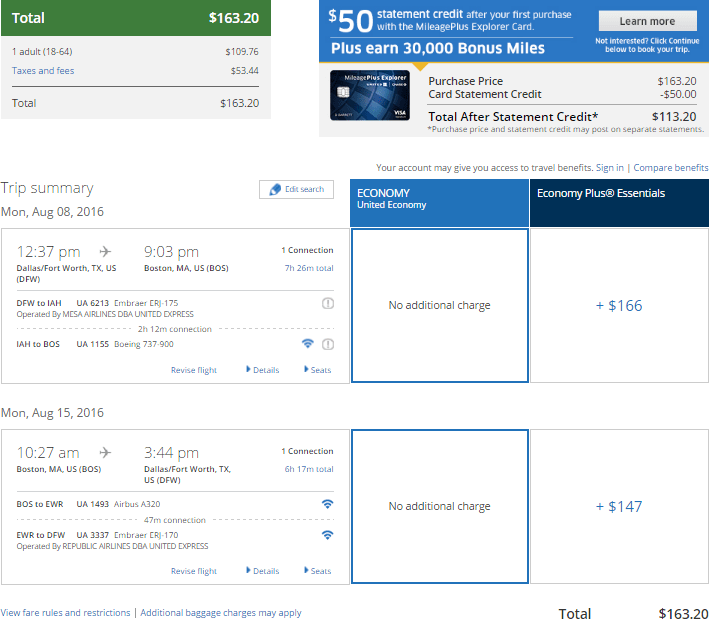
Task: Click the Learn more button
Action: point(648,21)
